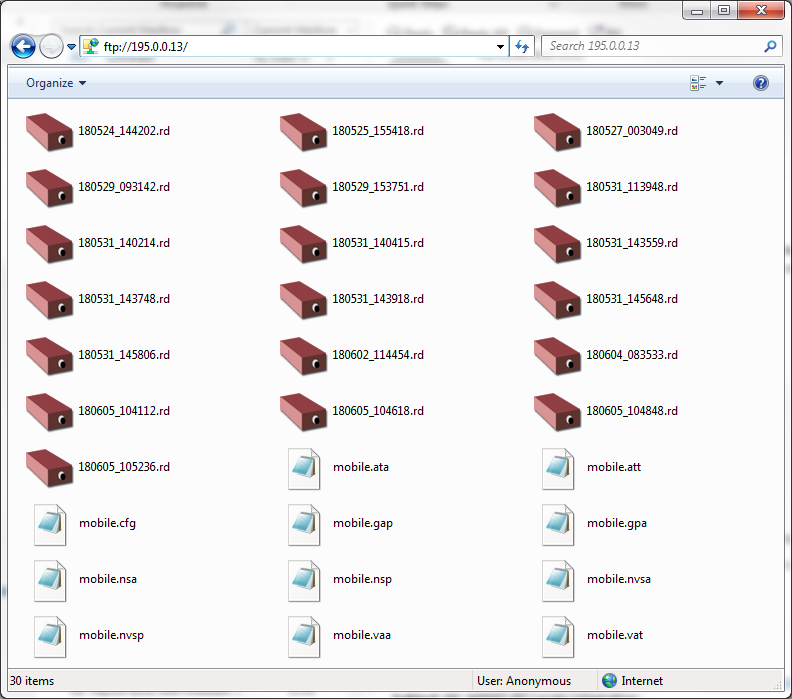
Task: Click the Back navigation arrow
Action: [x=23, y=47]
